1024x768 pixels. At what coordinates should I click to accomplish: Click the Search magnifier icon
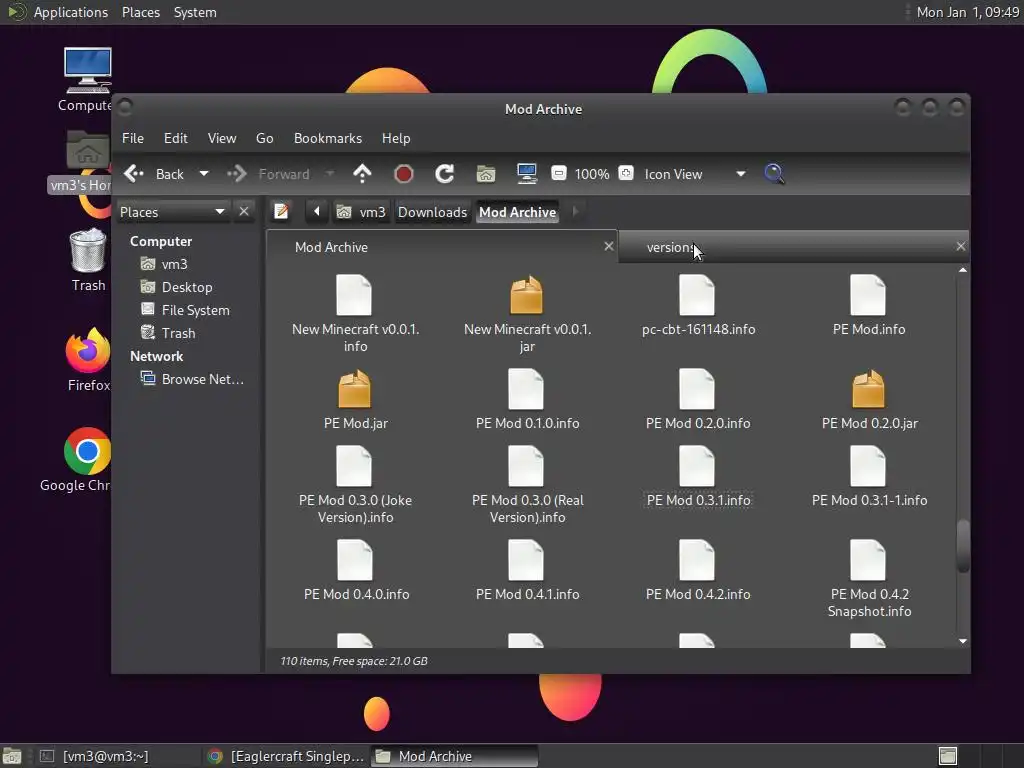tap(774, 174)
